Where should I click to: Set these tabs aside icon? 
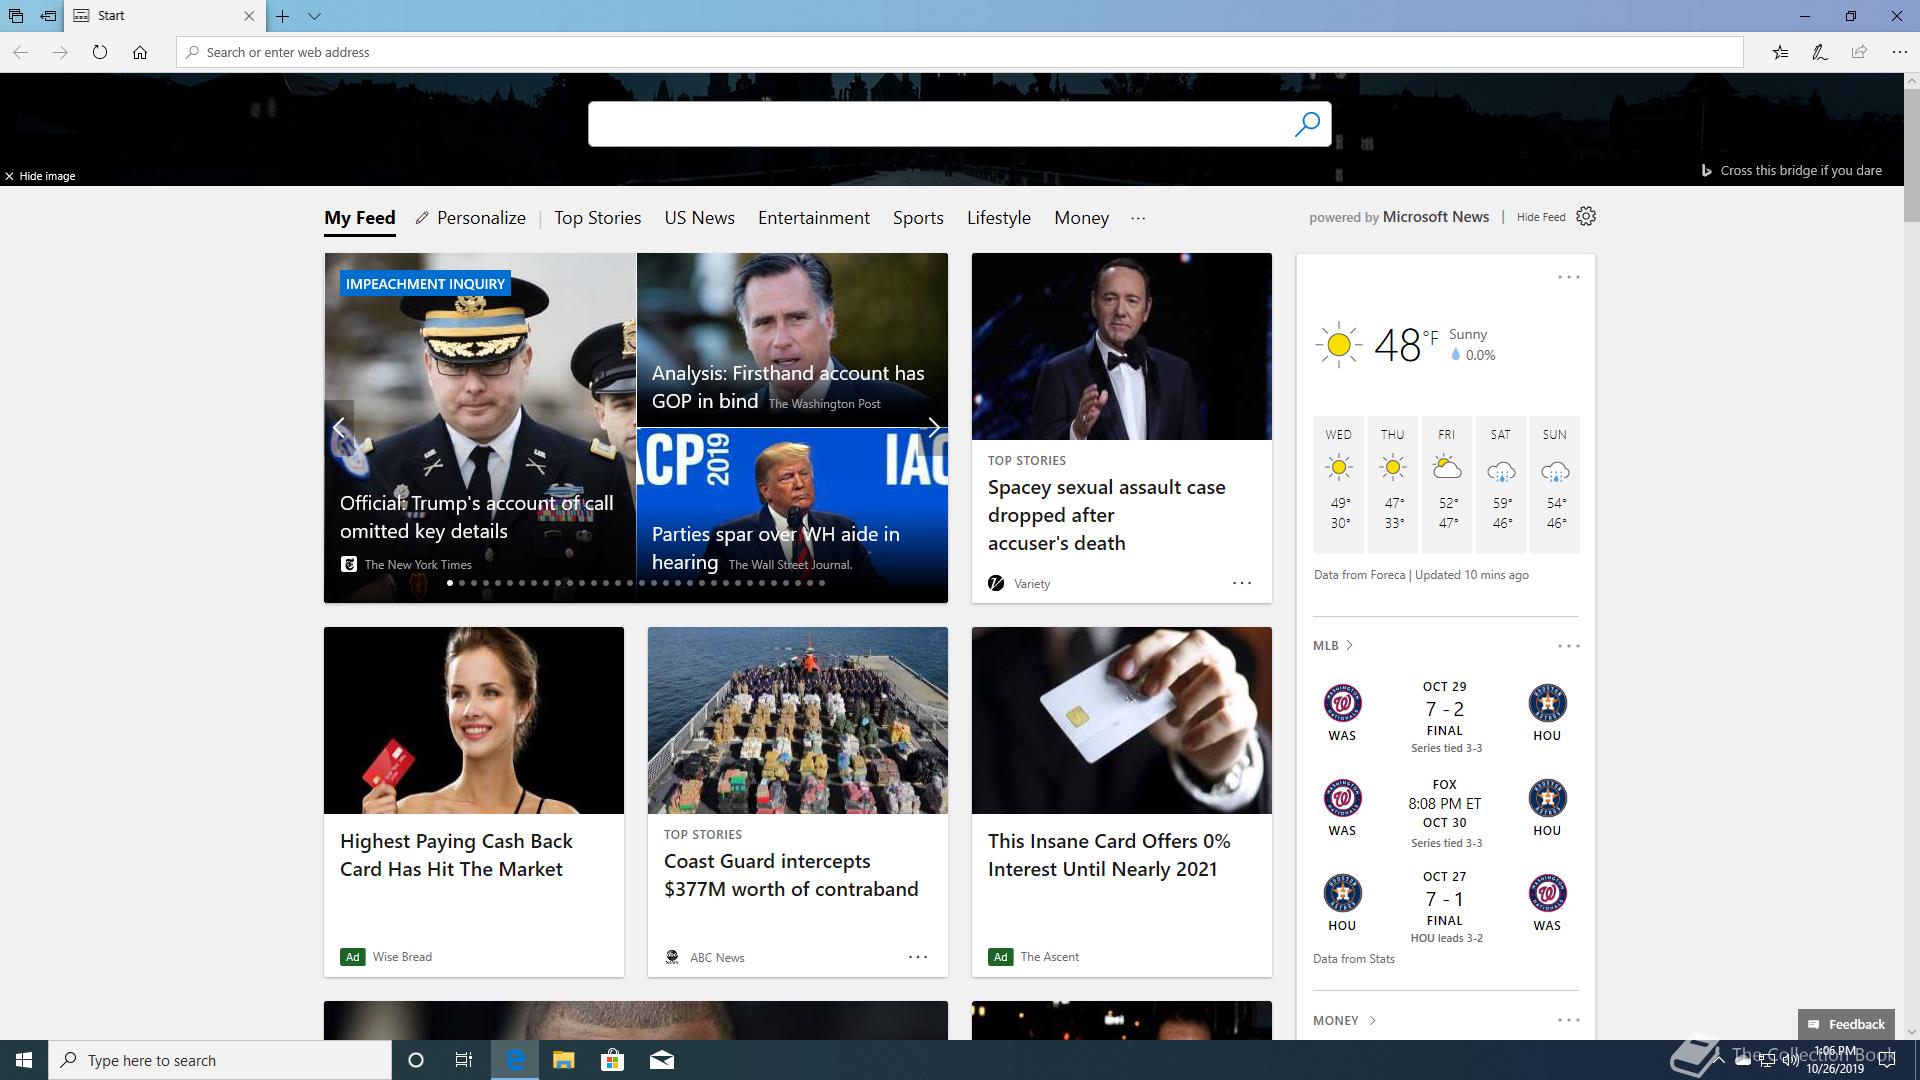tap(48, 16)
